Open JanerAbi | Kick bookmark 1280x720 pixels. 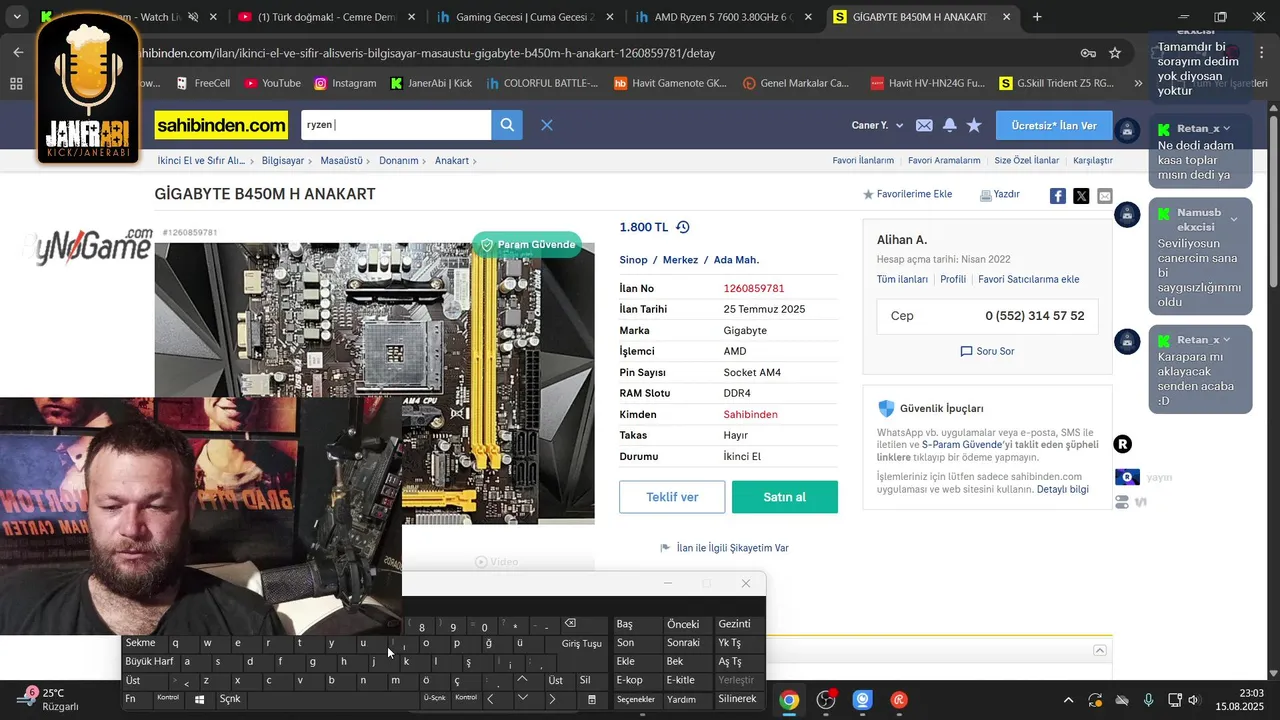tap(431, 83)
